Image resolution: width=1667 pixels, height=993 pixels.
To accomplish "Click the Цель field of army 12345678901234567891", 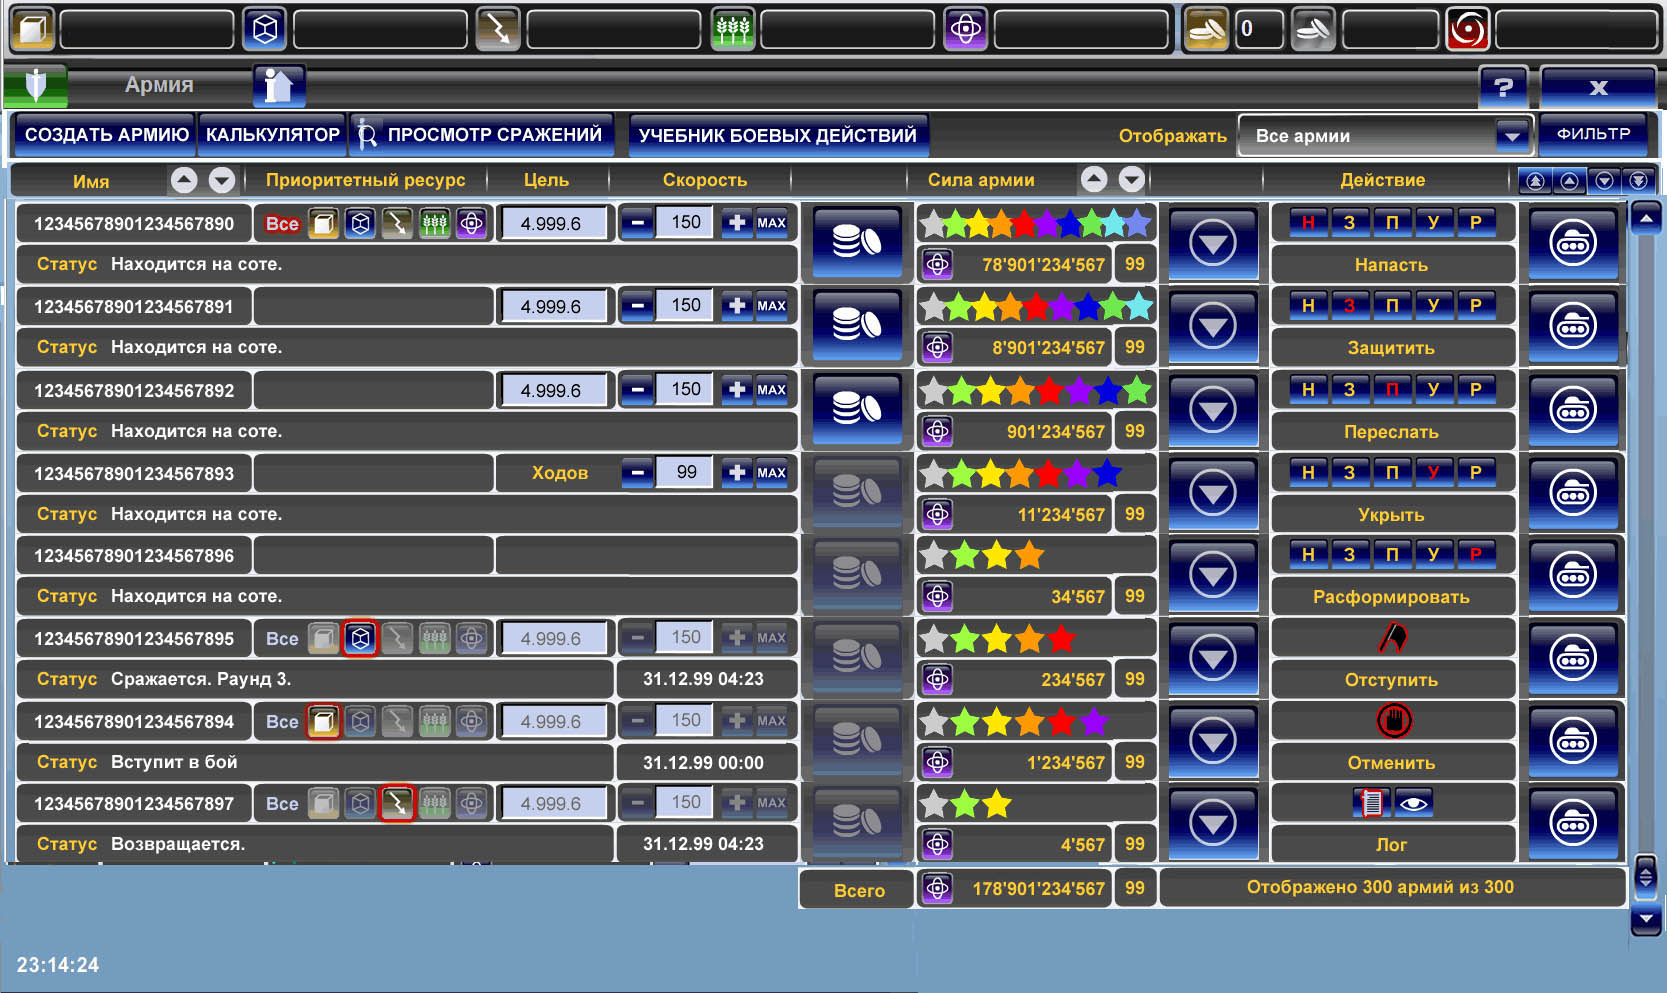I will pyautogui.click(x=552, y=307).
